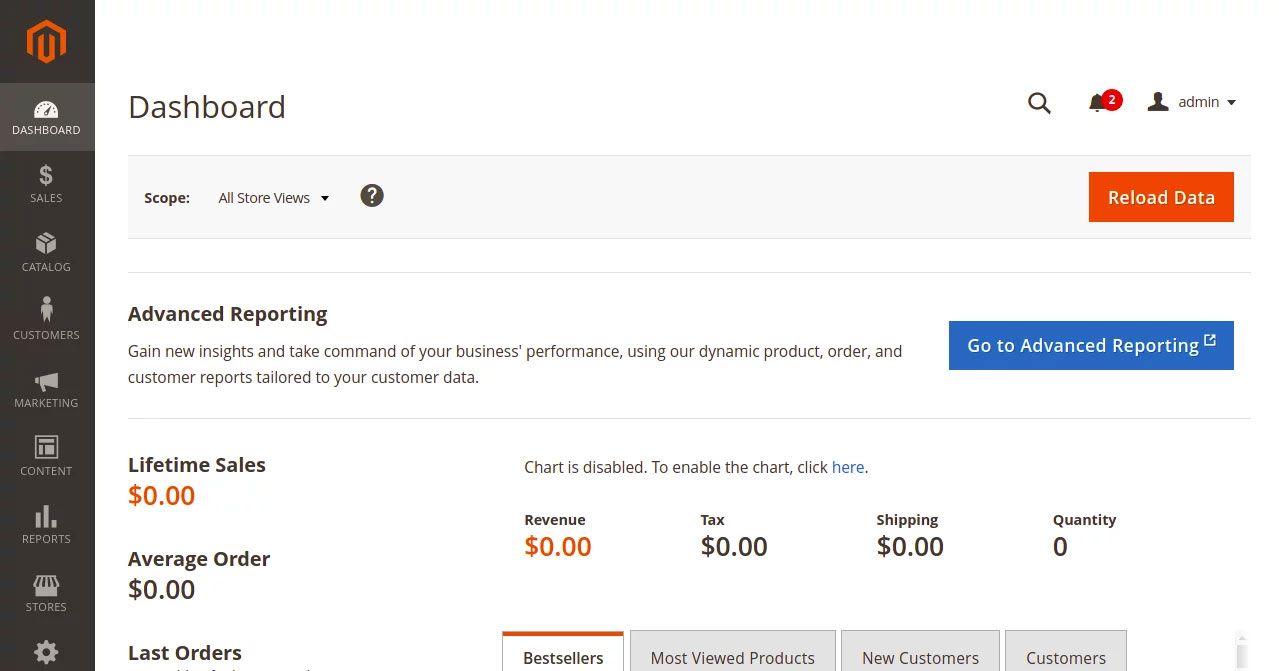
Task: Click the Magento logo
Action: [x=46, y=41]
